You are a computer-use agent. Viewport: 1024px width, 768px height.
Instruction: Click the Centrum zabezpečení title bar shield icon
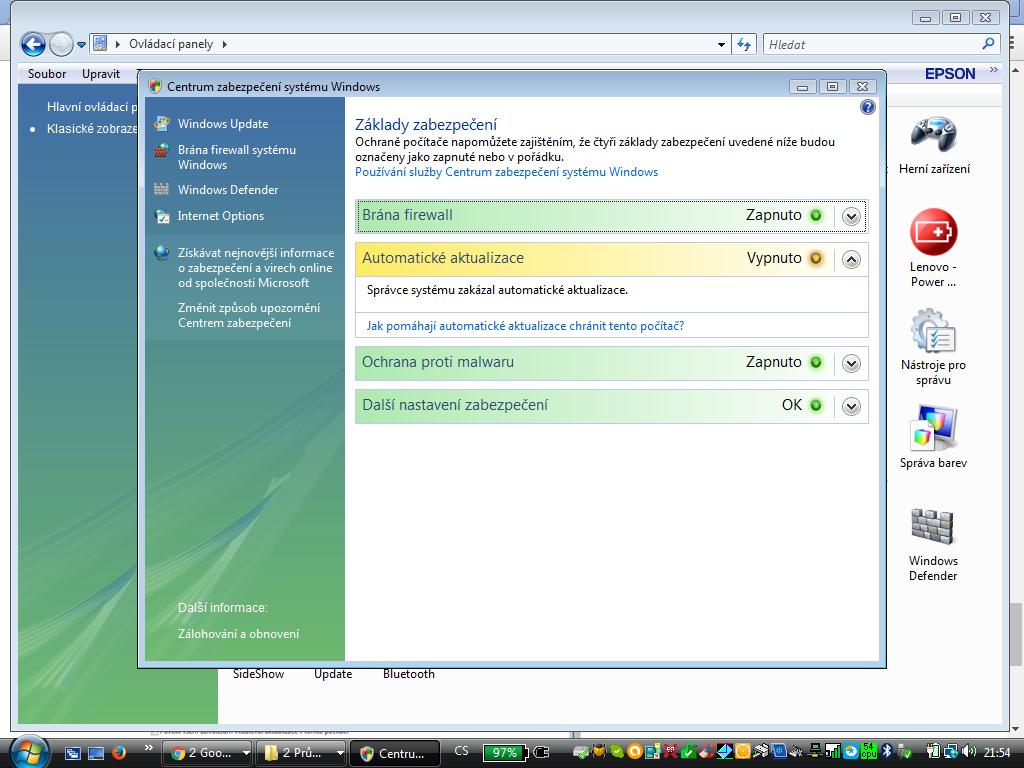[155, 86]
